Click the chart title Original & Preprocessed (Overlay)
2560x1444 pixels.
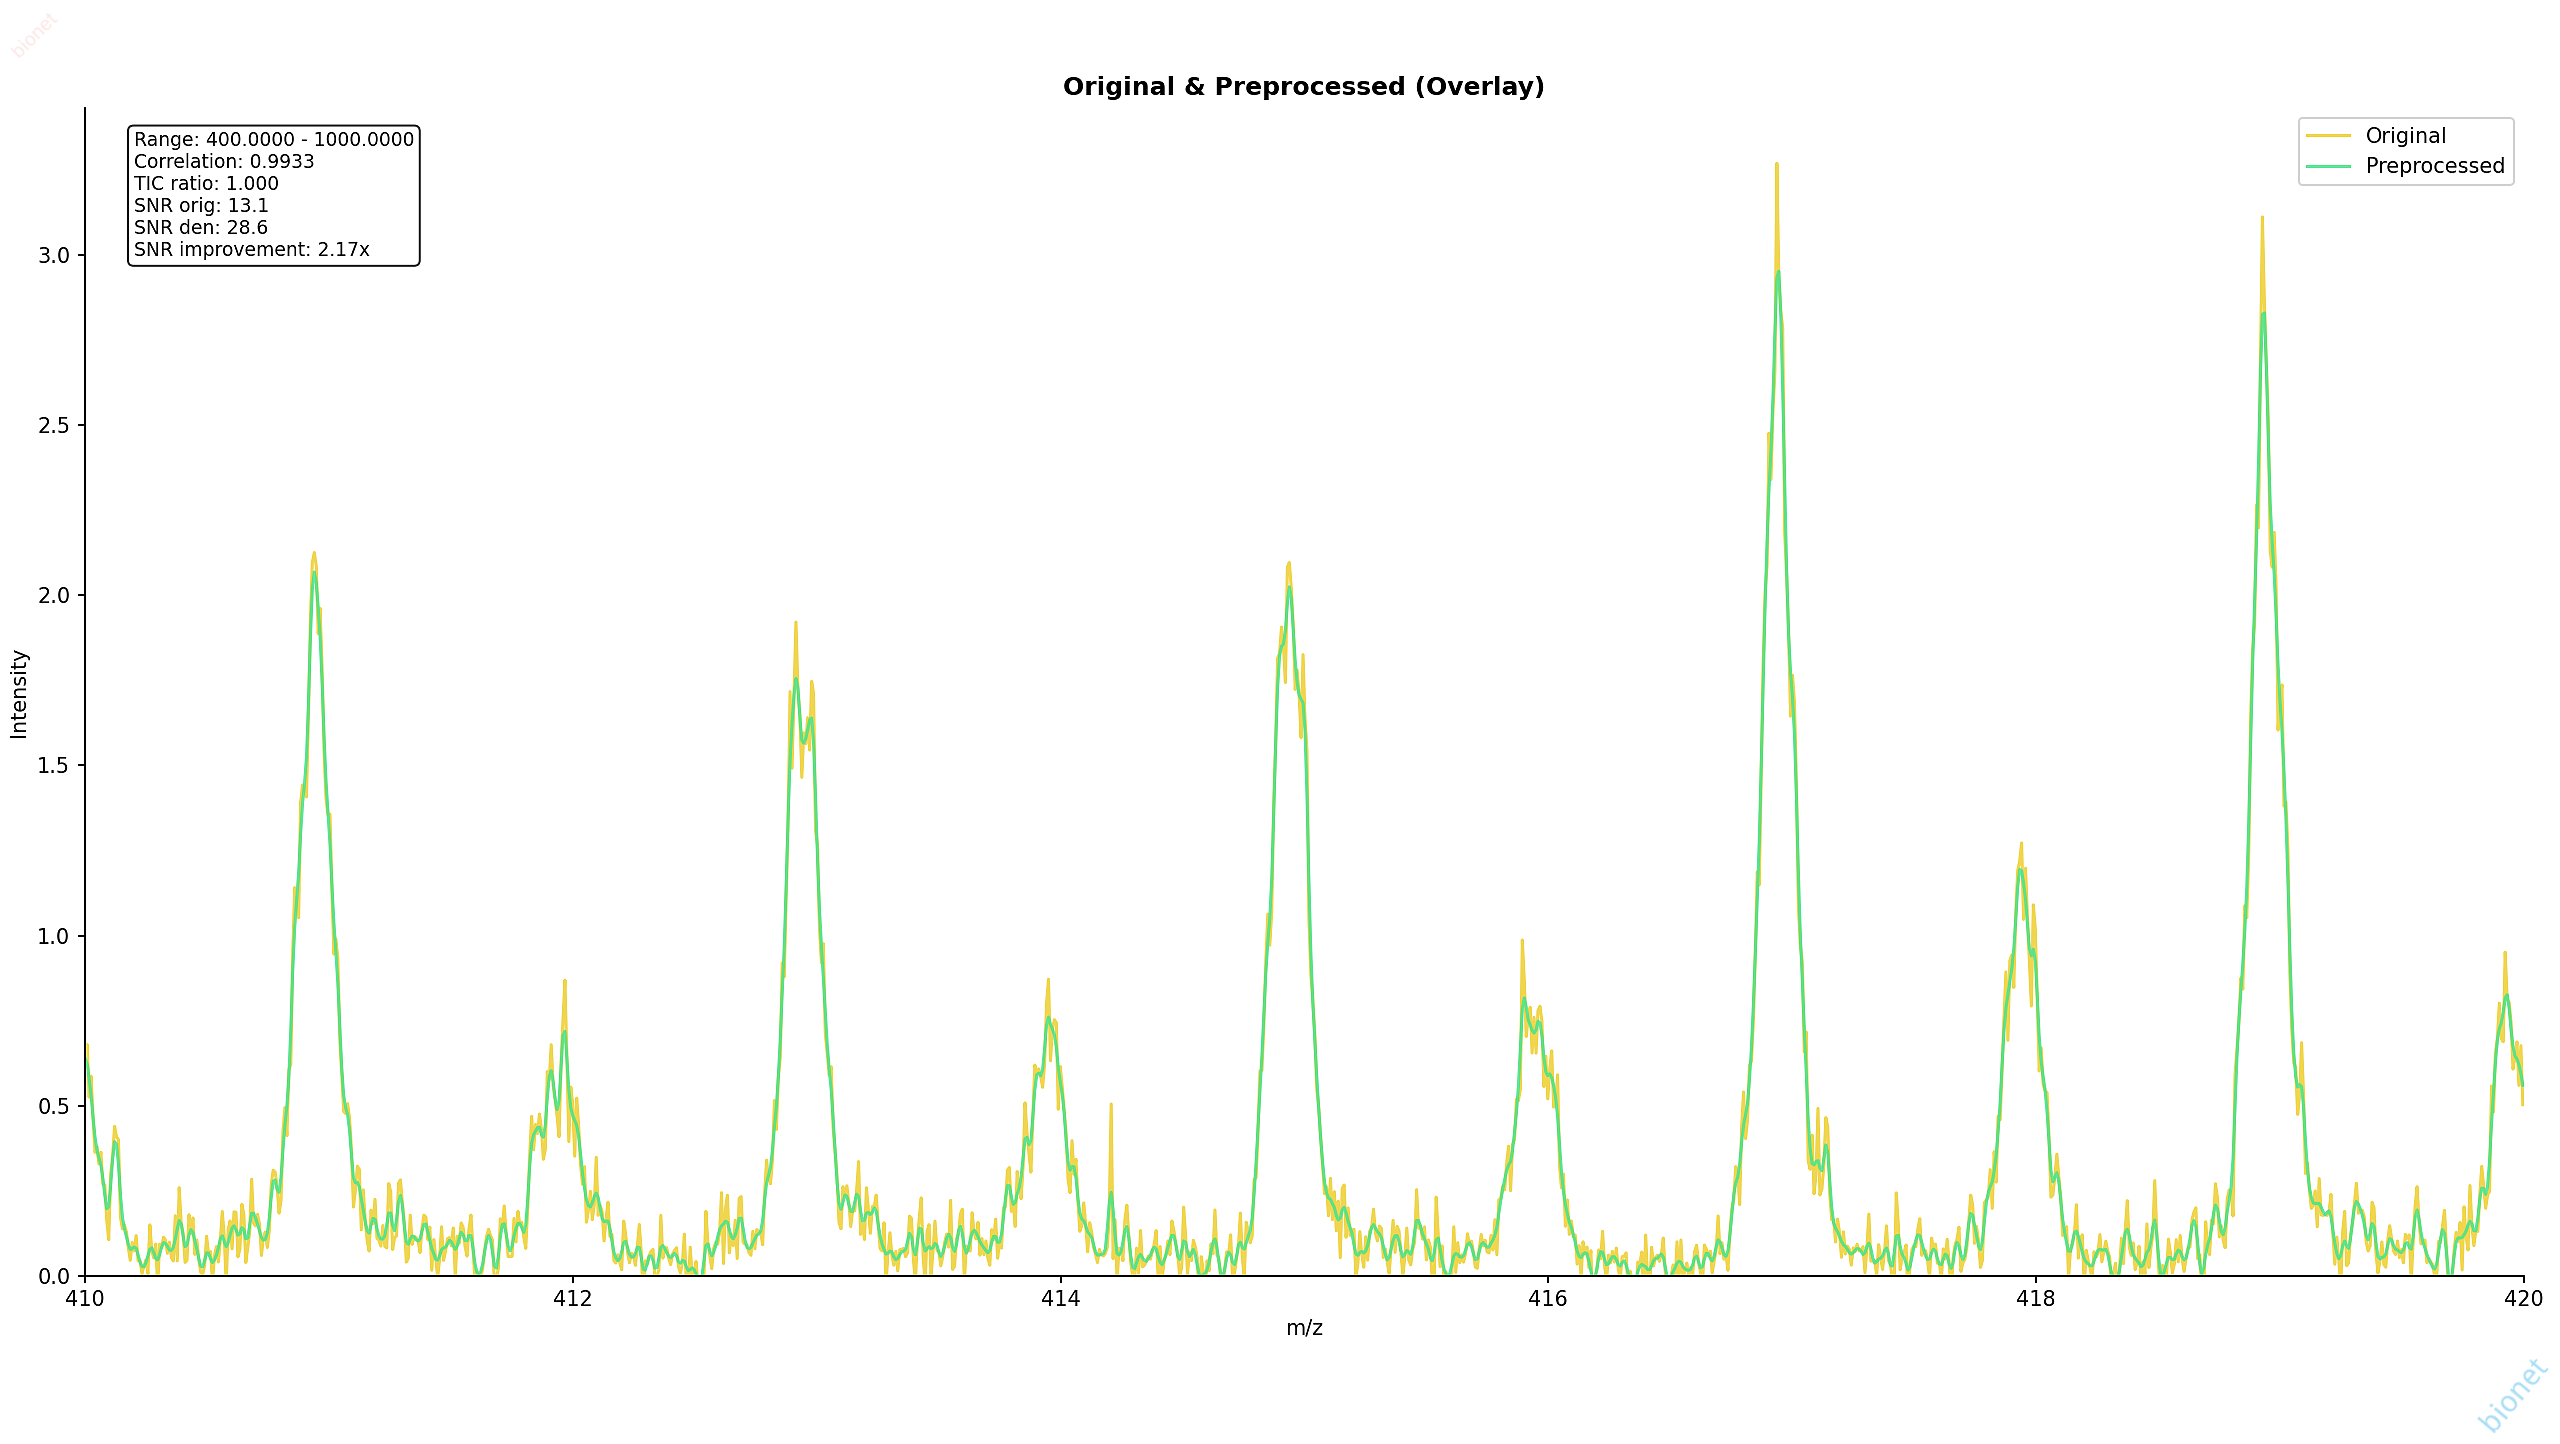[1303, 87]
